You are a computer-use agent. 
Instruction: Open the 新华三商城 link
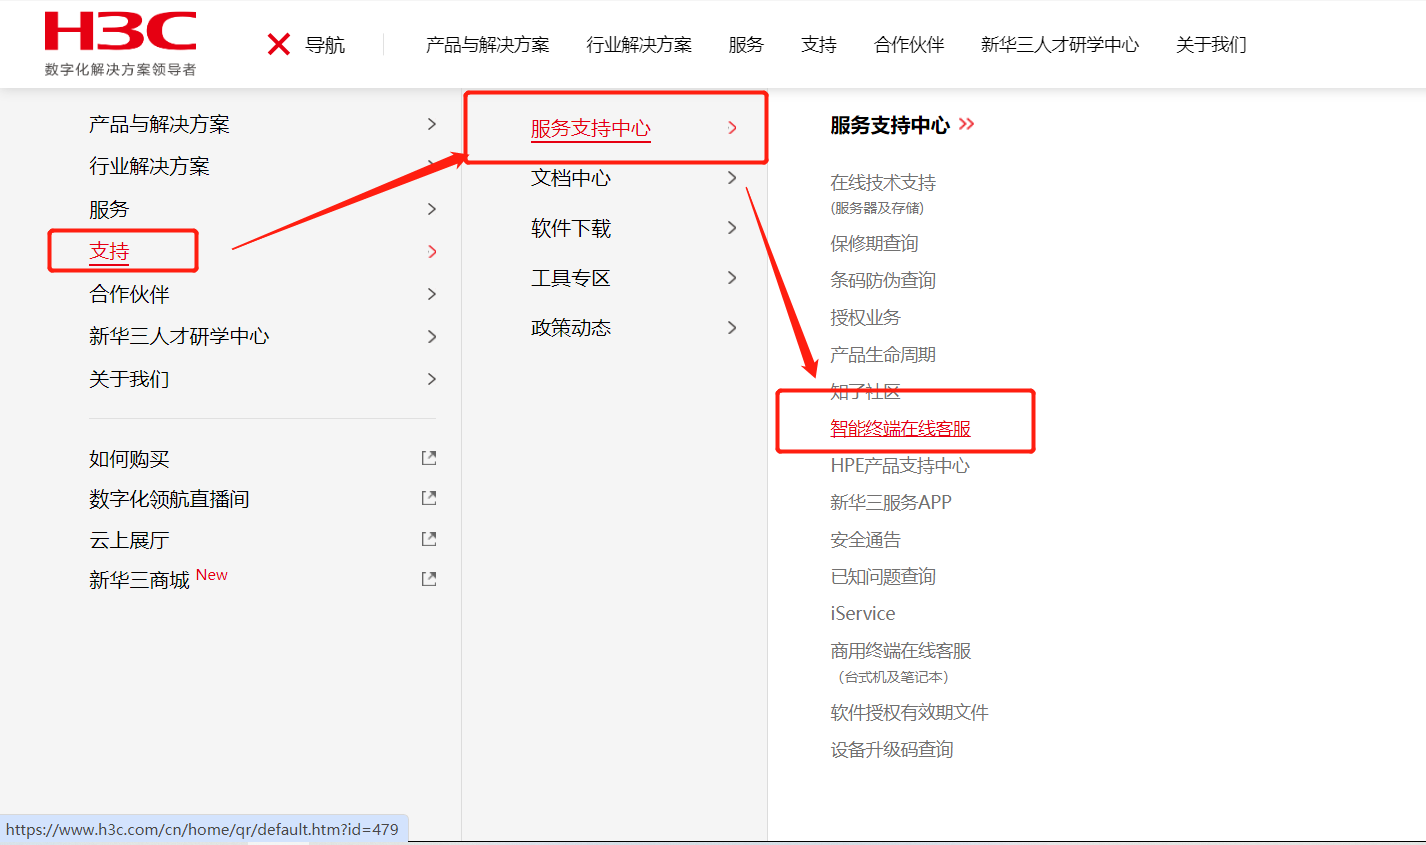click(x=139, y=580)
